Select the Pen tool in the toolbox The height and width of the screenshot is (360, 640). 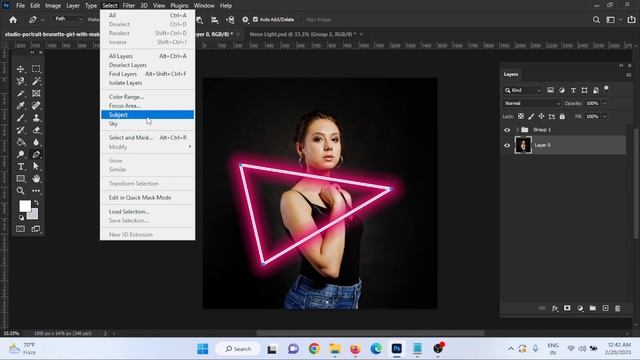36,154
